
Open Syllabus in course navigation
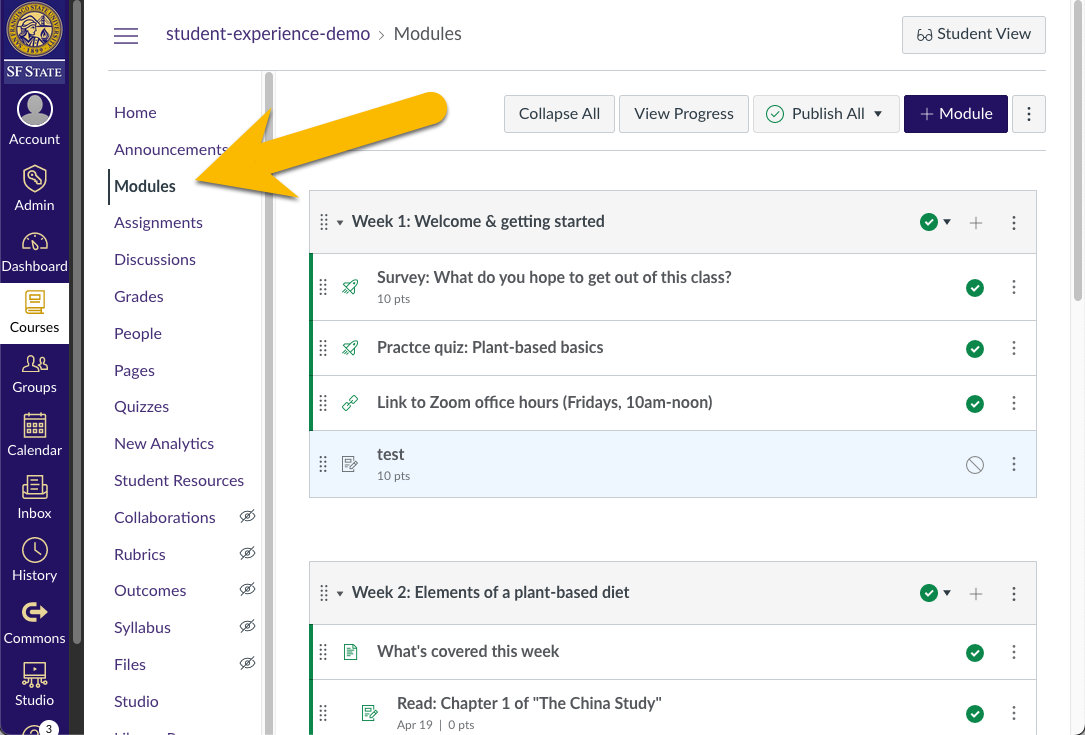click(143, 628)
